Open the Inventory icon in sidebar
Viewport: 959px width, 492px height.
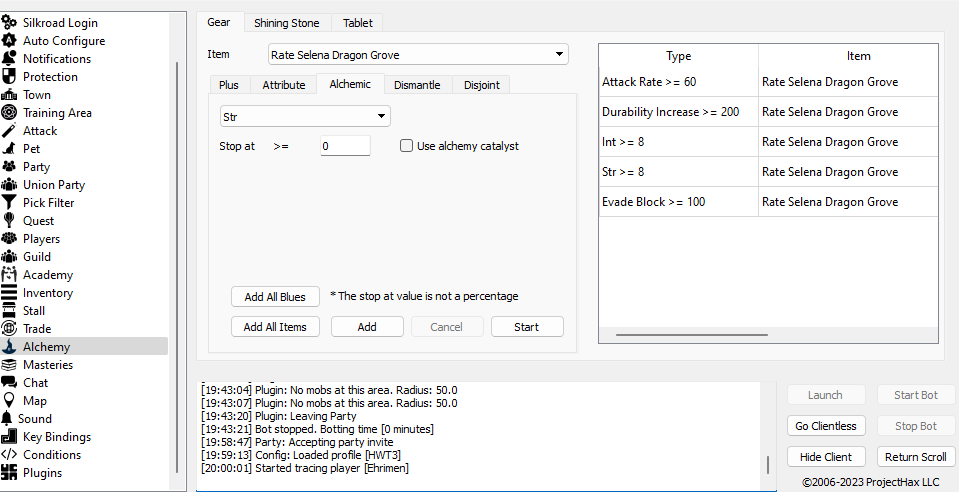[9, 293]
